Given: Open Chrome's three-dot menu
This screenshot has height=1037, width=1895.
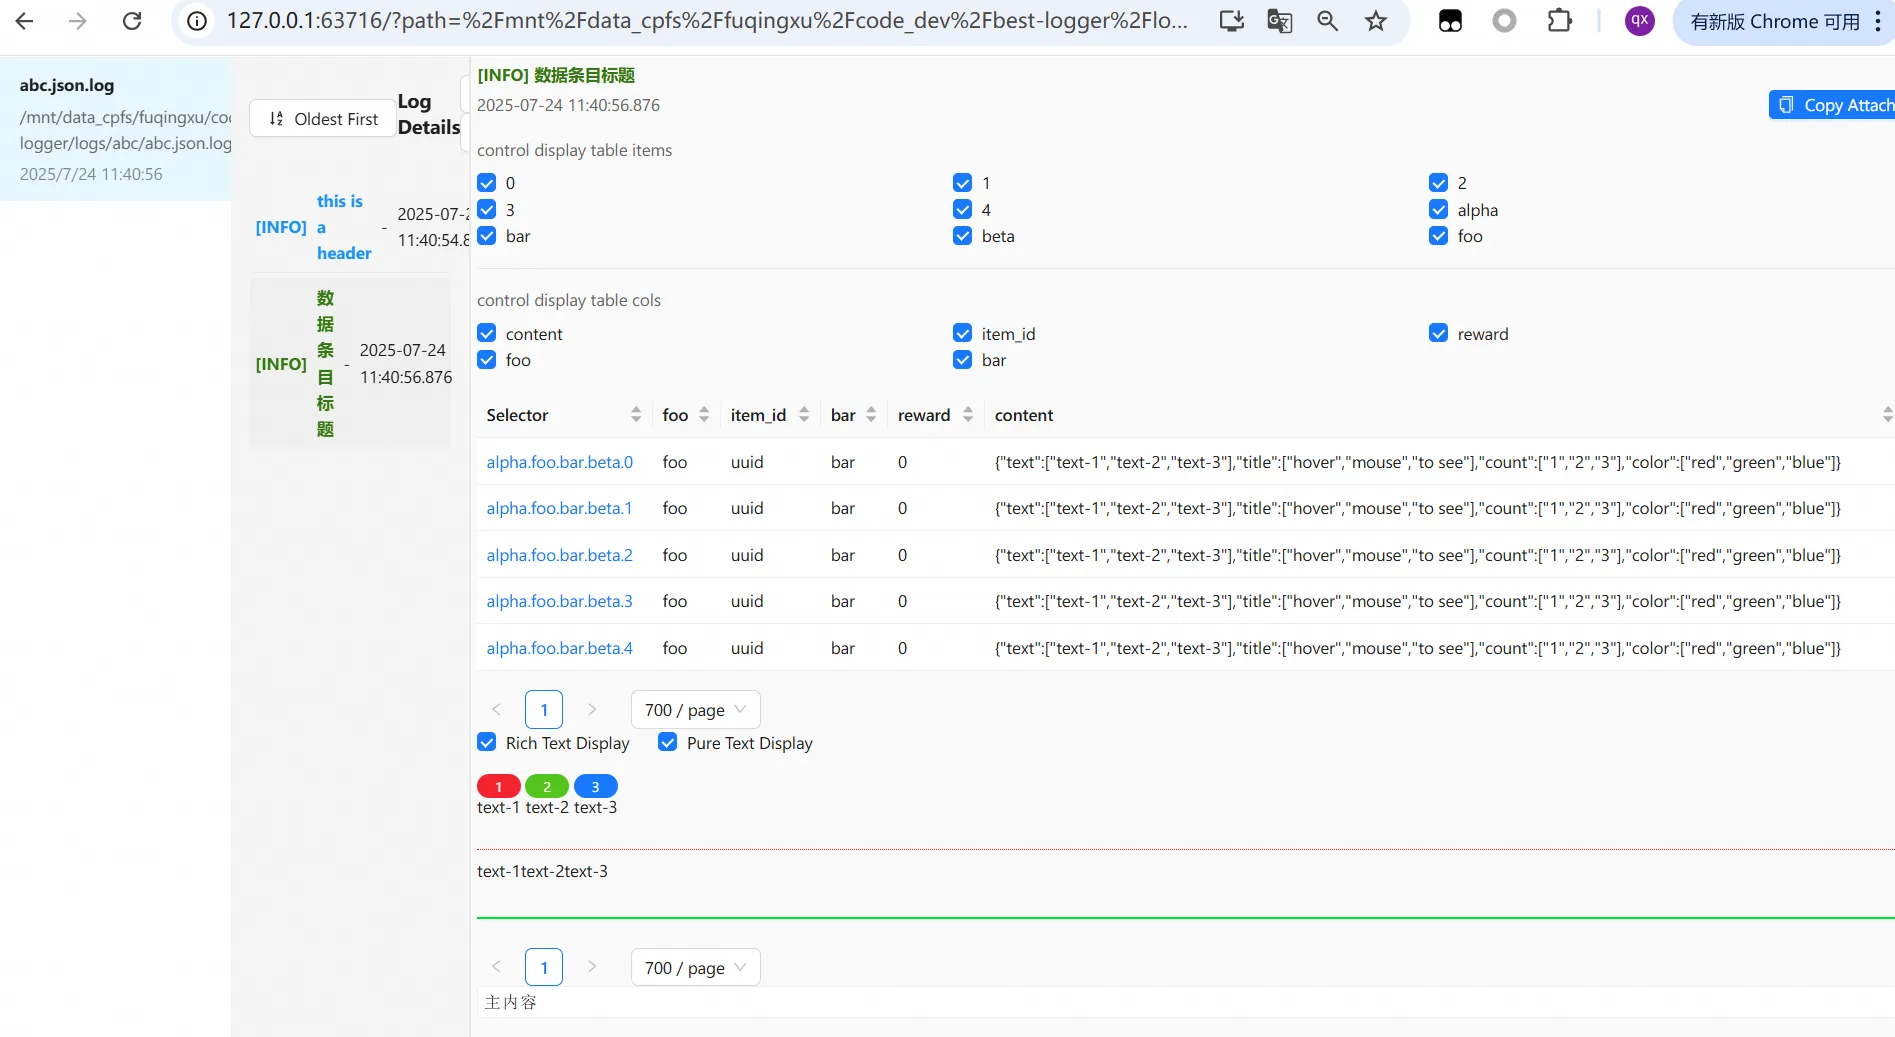Looking at the screenshot, I should tap(1878, 20).
